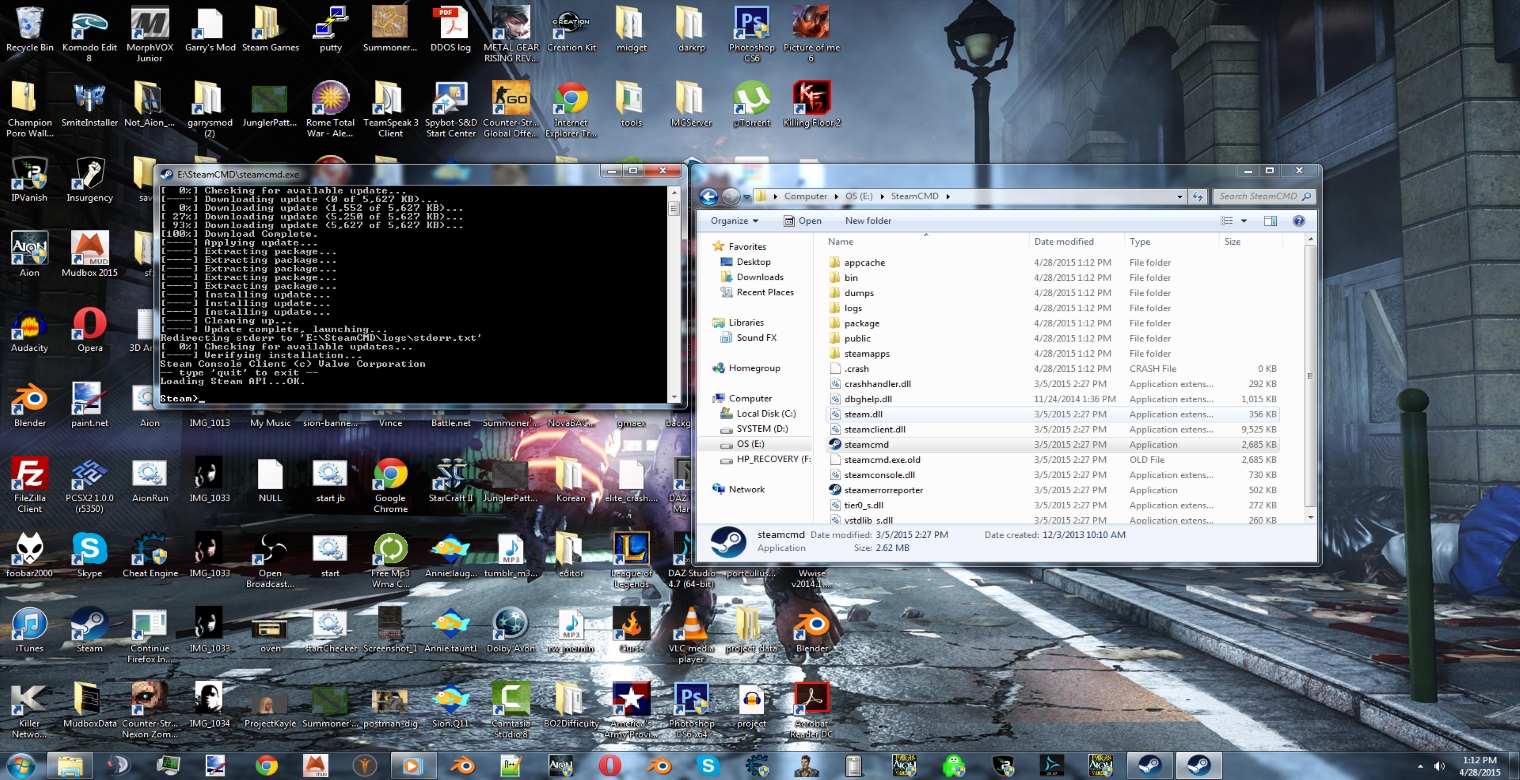This screenshot has height=780, width=1520.
Task: Click the Open button in Explorer toolbar
Action: pyautogui.click(x=803, y=221)
